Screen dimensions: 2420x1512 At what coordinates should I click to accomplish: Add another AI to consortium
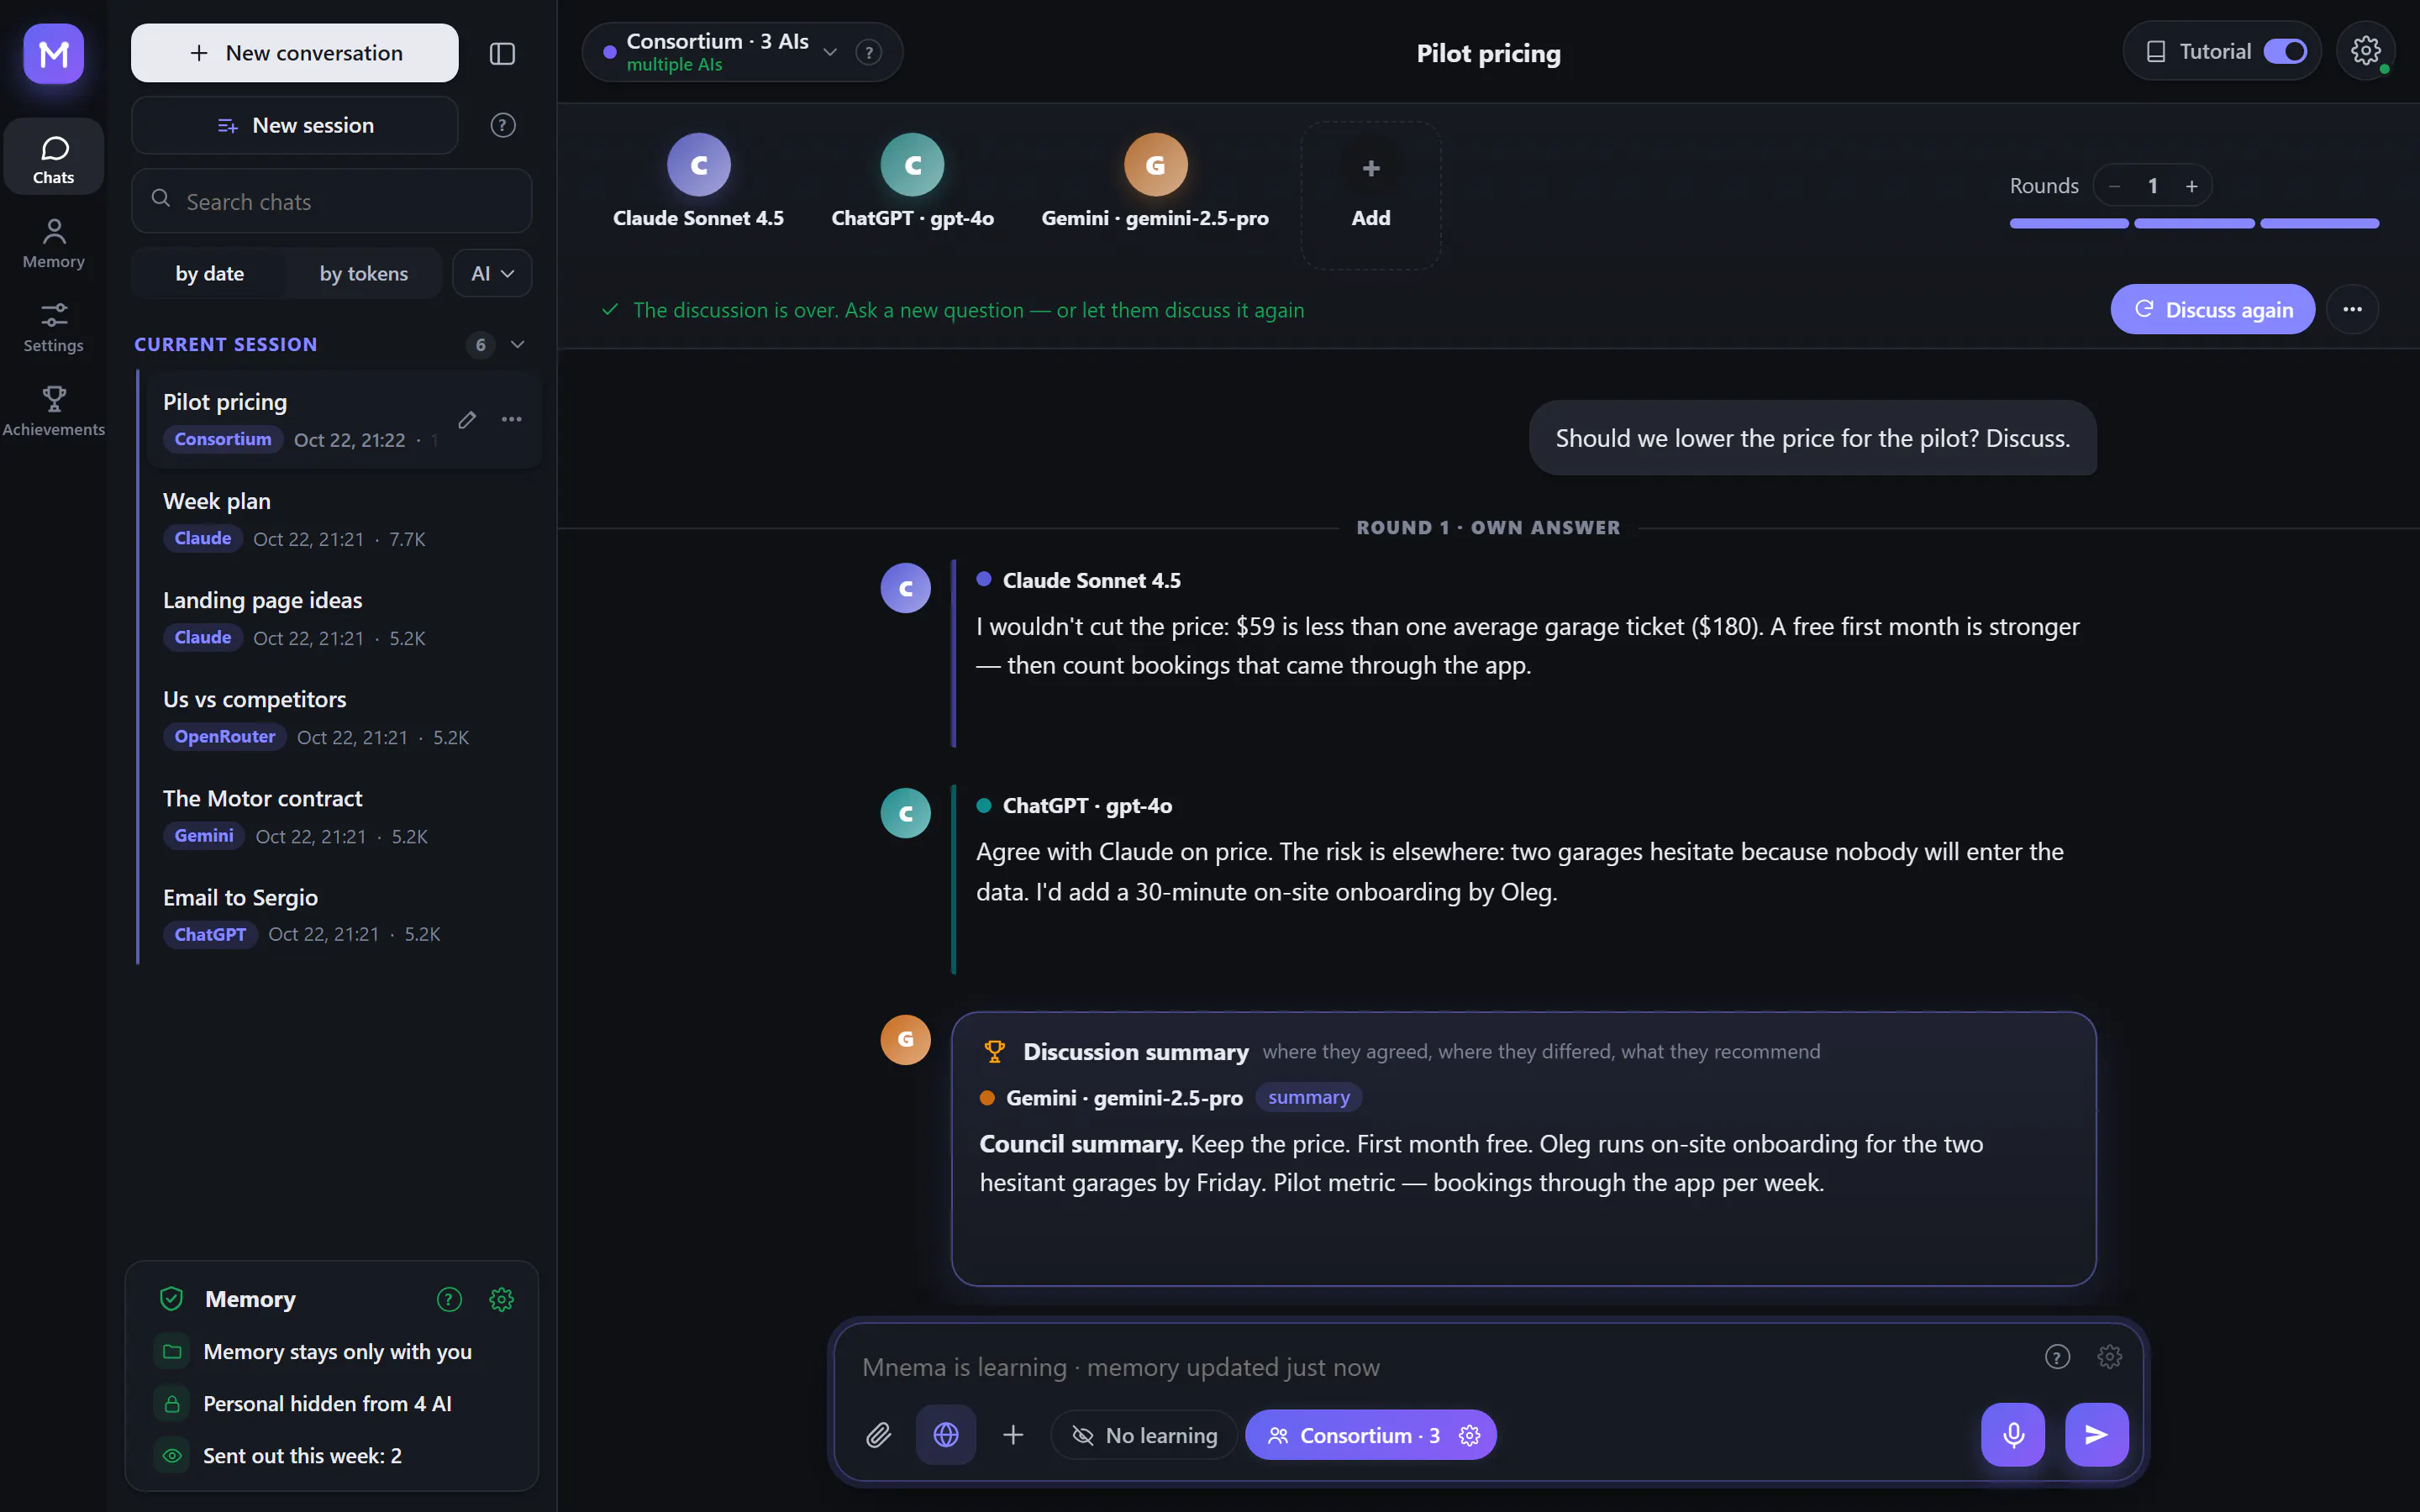coord(1370,195)
